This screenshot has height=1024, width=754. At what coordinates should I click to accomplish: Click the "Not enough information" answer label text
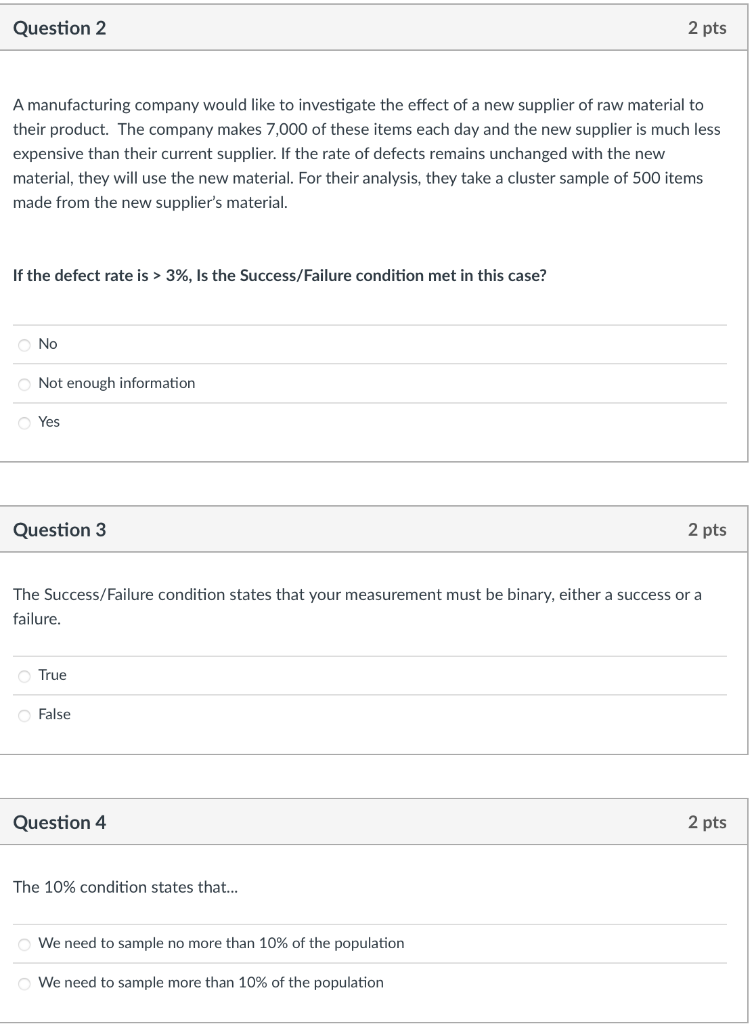[117, 384]
